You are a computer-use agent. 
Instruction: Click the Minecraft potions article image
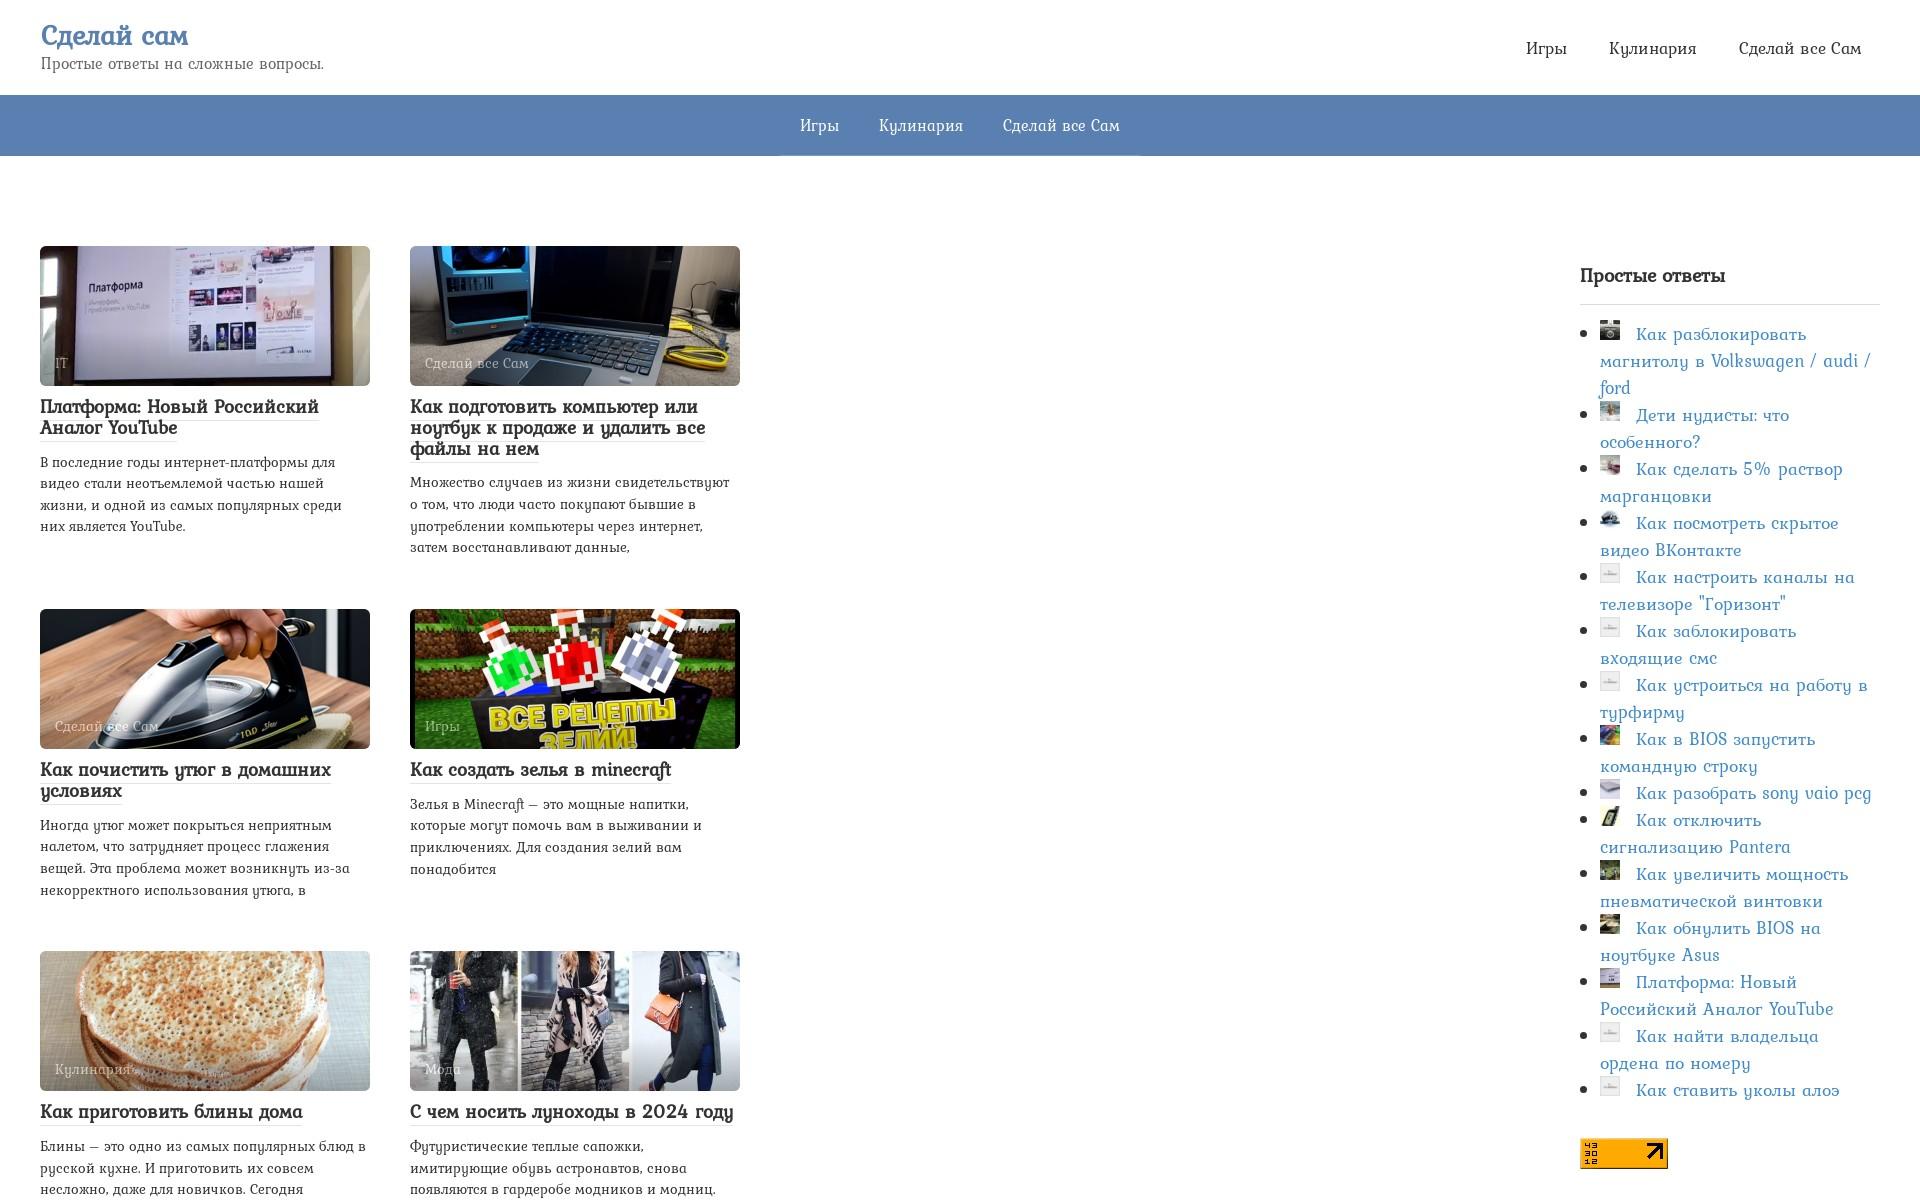575,679
